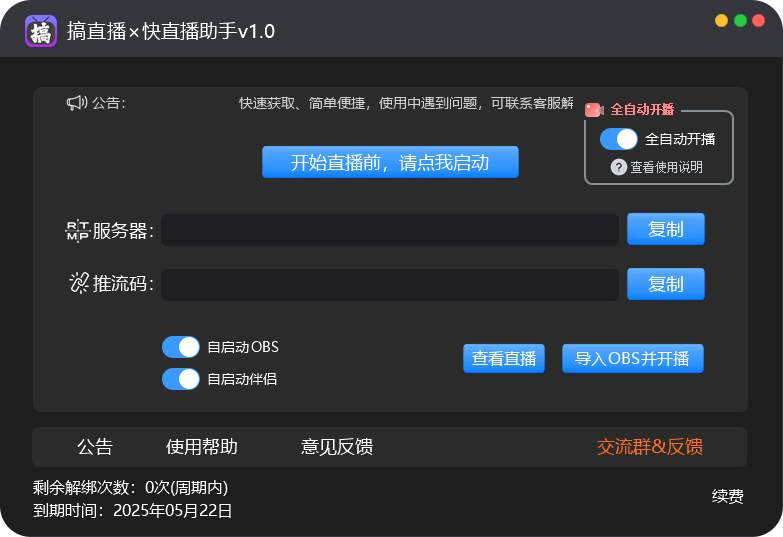Viewport: 783px width, 537px height.
Task: Toggle the 全自动开播 switch
Action: [x=619, y=139]
